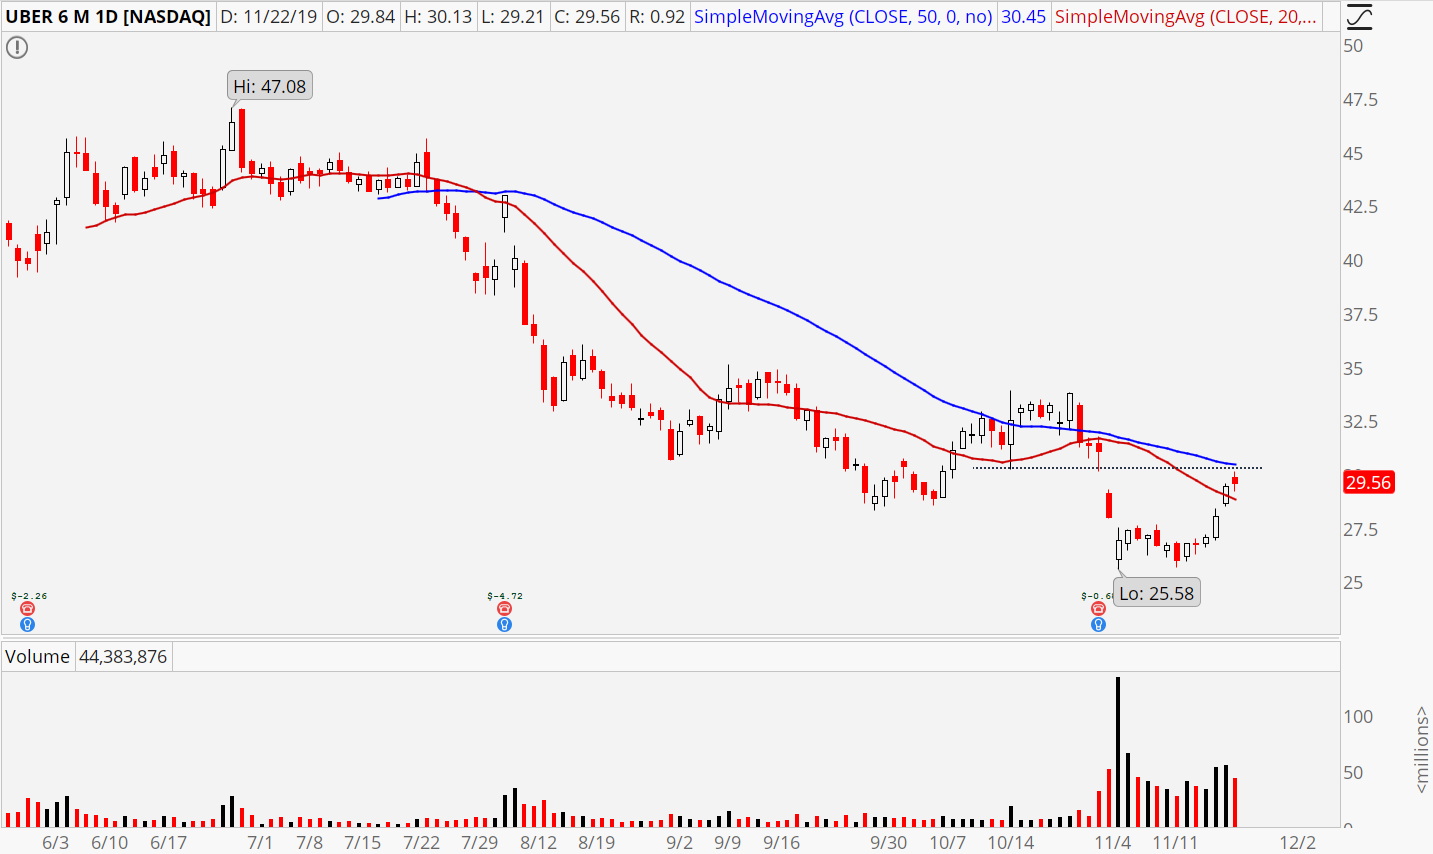Click the open price O: 29.84
This screenshot has height=854, width=1433.
tap(361, 17)
